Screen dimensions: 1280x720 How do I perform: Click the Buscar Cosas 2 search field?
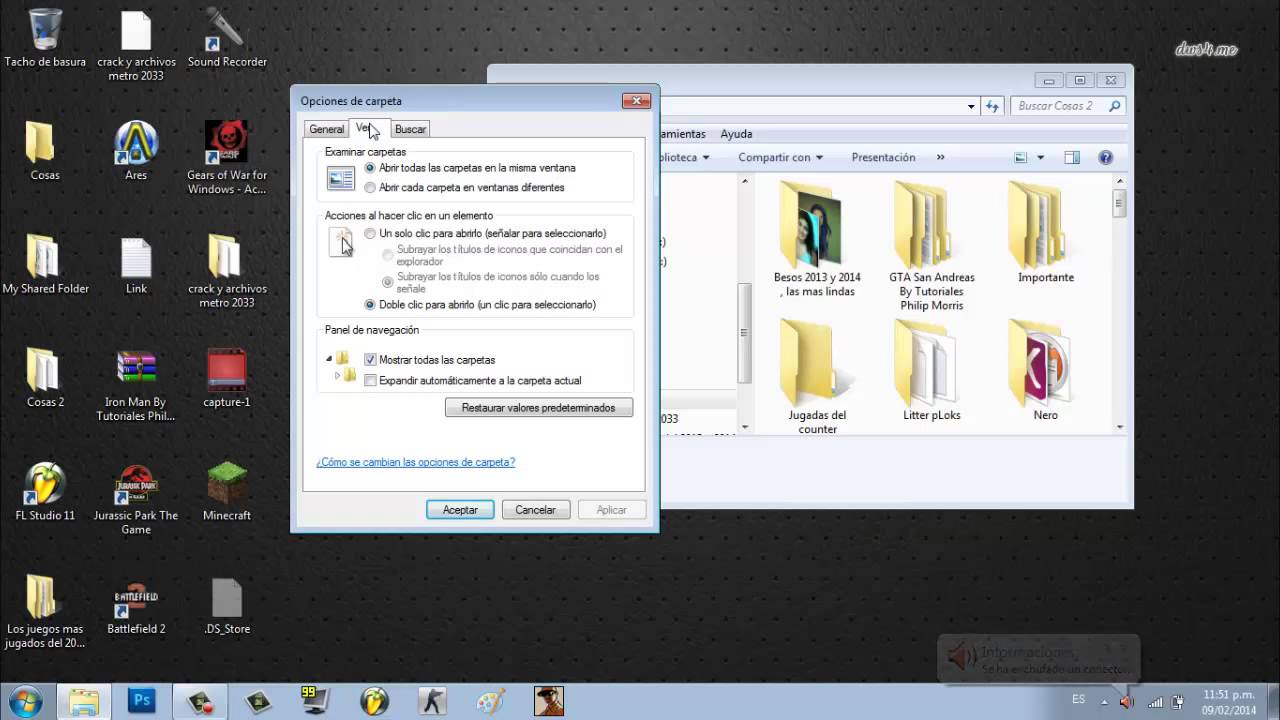pyautogui.click(x=1068, y=105)
